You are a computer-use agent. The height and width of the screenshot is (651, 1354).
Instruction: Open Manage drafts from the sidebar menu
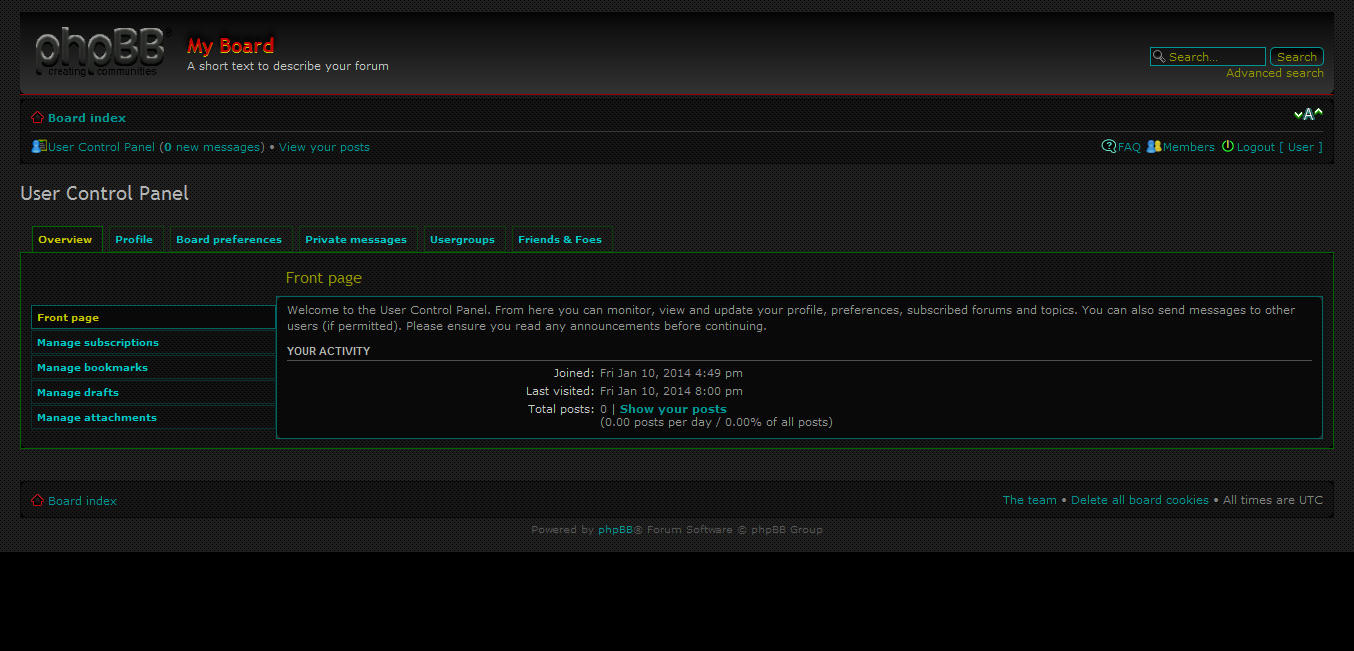coord(77,392)
